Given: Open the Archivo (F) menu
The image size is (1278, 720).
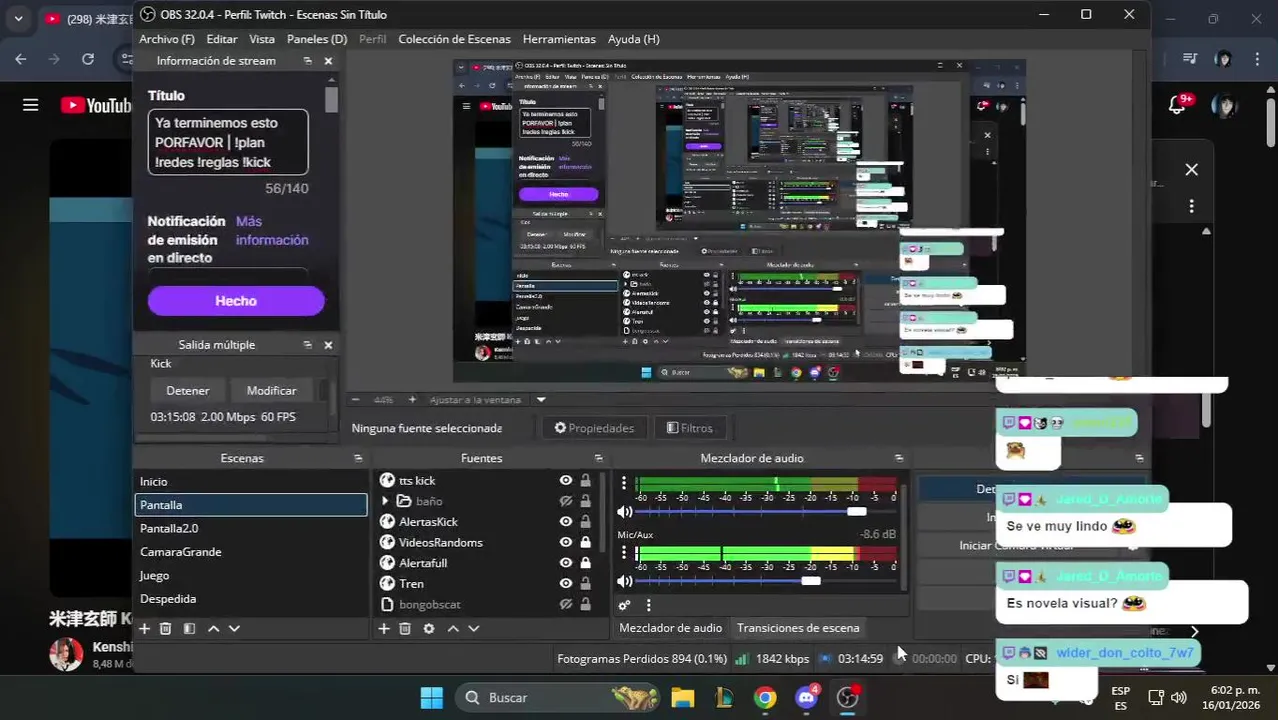Looking at the screenshot, I should (167, 39).
